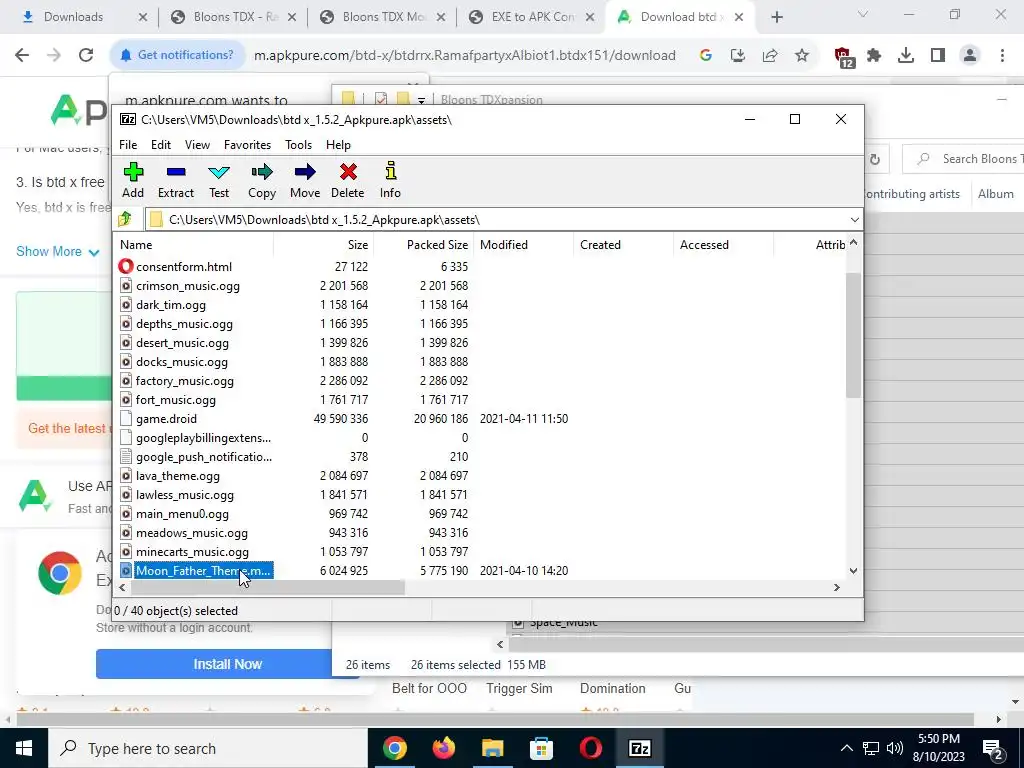Click the Move toolbar icon in 7-Zip
This screenshot has height=768, width=1024.
[x=305, y=172]
